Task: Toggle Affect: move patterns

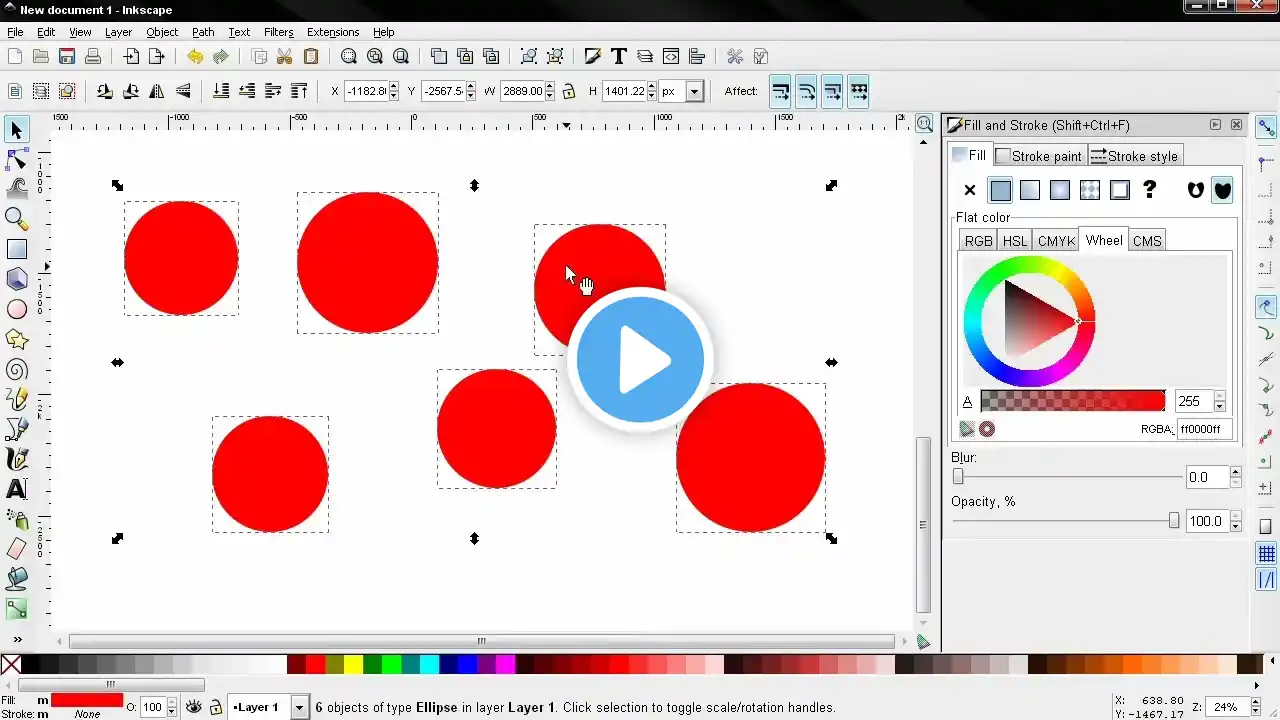Action: point(858,91)
